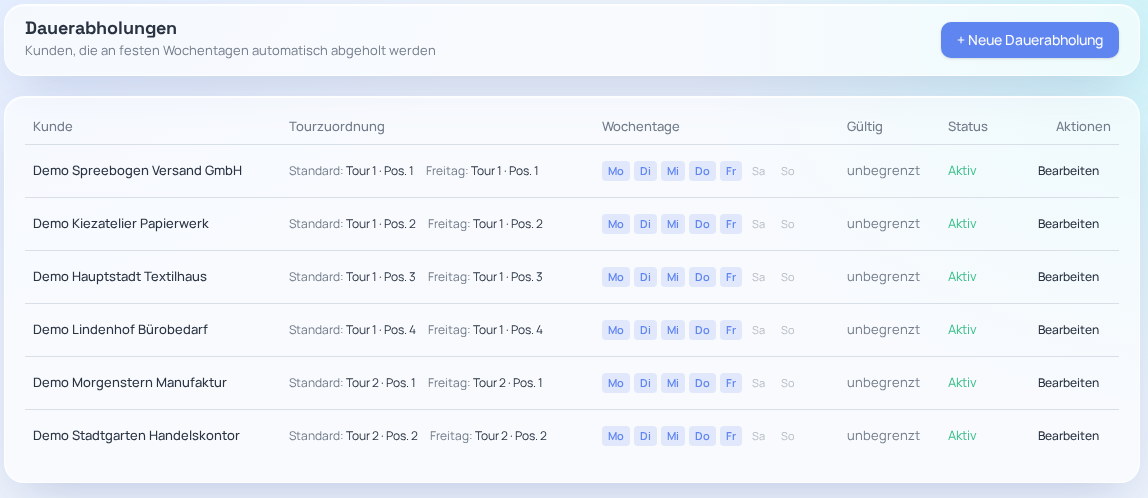
Task: Edit Demo Spreebogen Versand GmbH entry
Action: point(1068,171)
